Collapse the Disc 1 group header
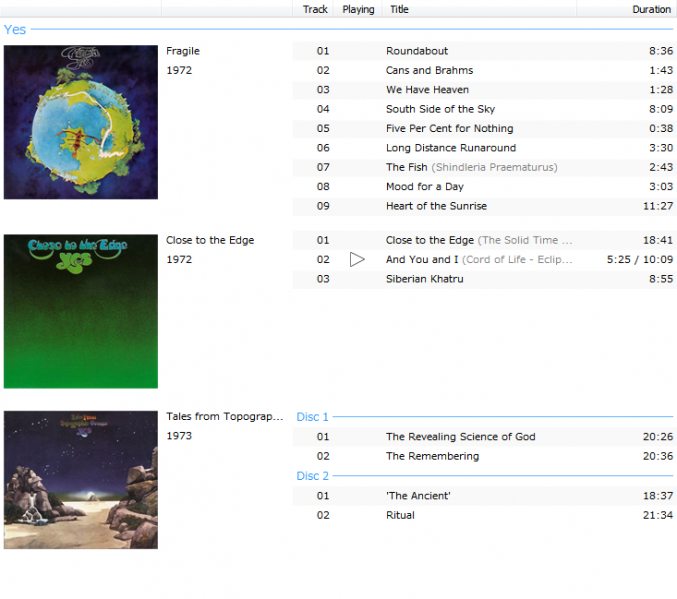The width and height of the screenshot is (677, 599). [x=313, y=417]
